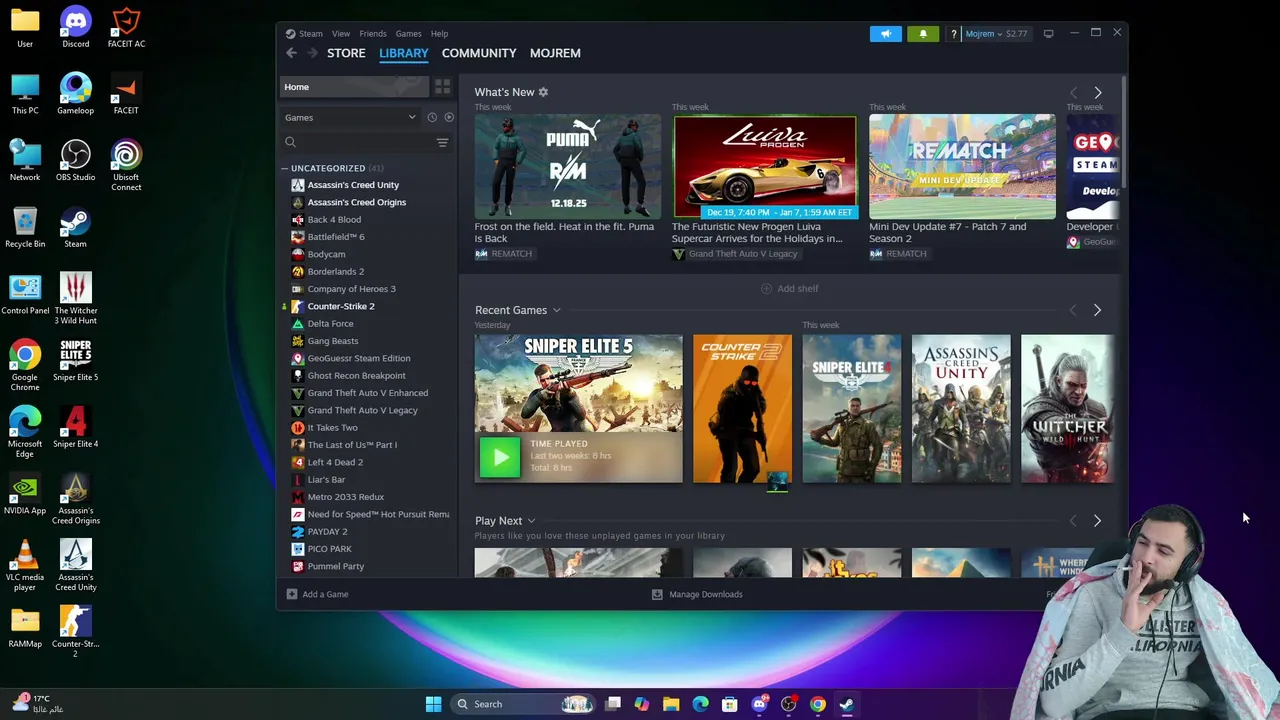Open VLC media player desktop icon
Screen dimensions: 1280x720
(x=25, y=565)
